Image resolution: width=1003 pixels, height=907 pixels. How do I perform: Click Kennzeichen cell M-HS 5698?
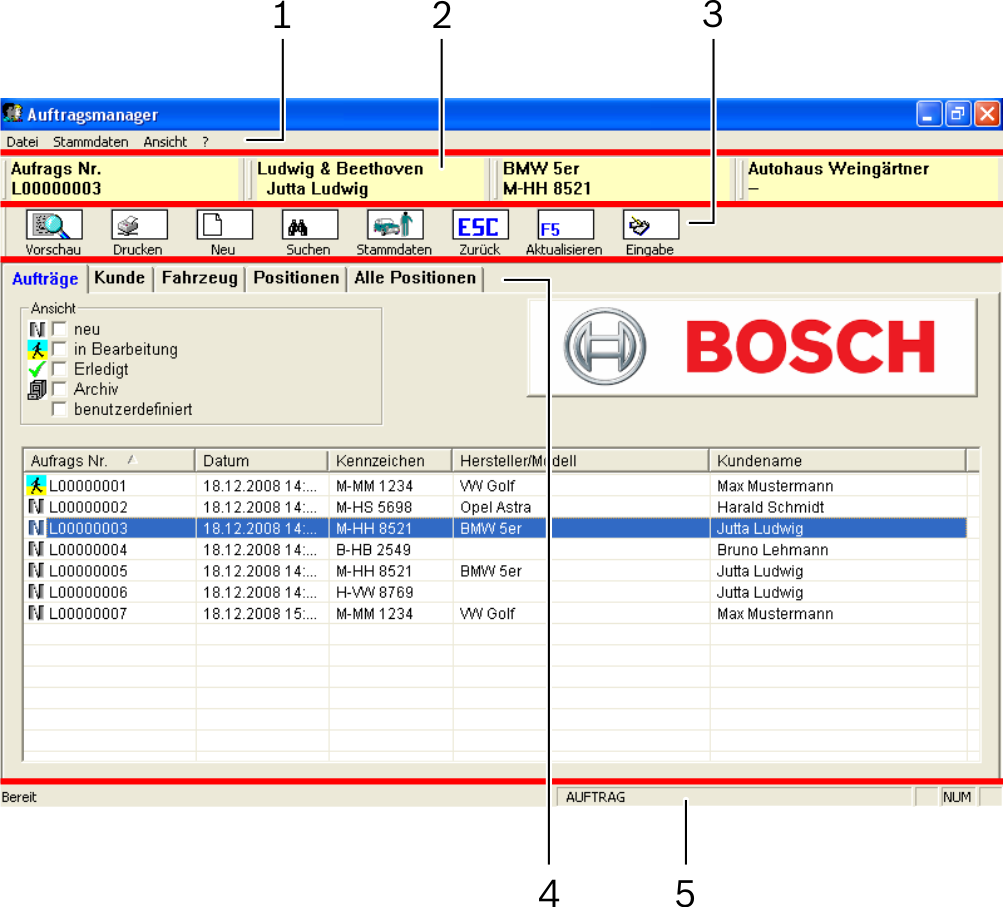pyautogui.click(x=374, y=507)
